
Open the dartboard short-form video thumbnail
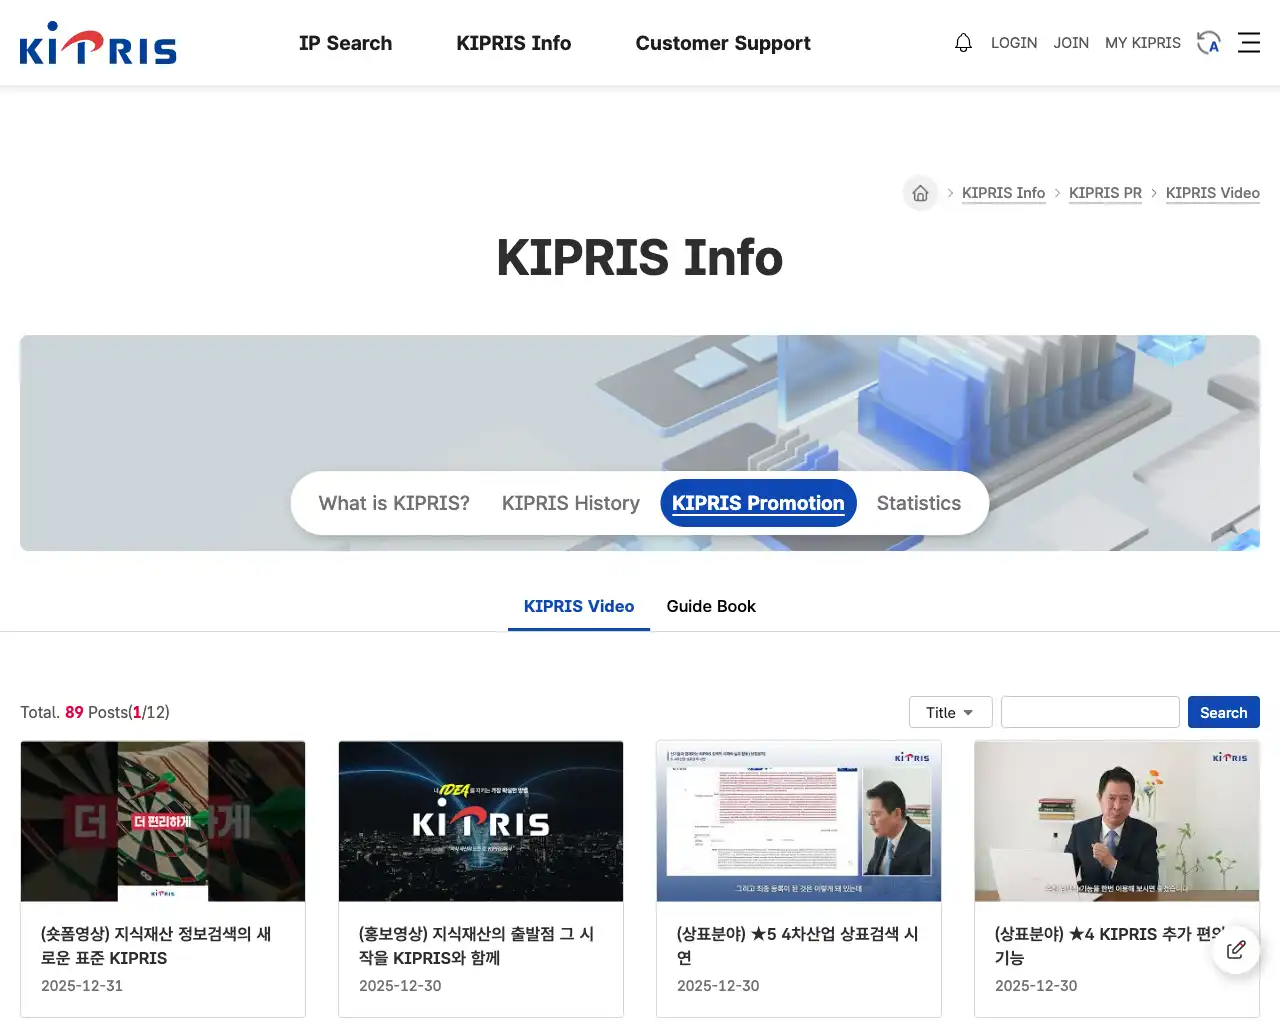click(x=163, y=821)
